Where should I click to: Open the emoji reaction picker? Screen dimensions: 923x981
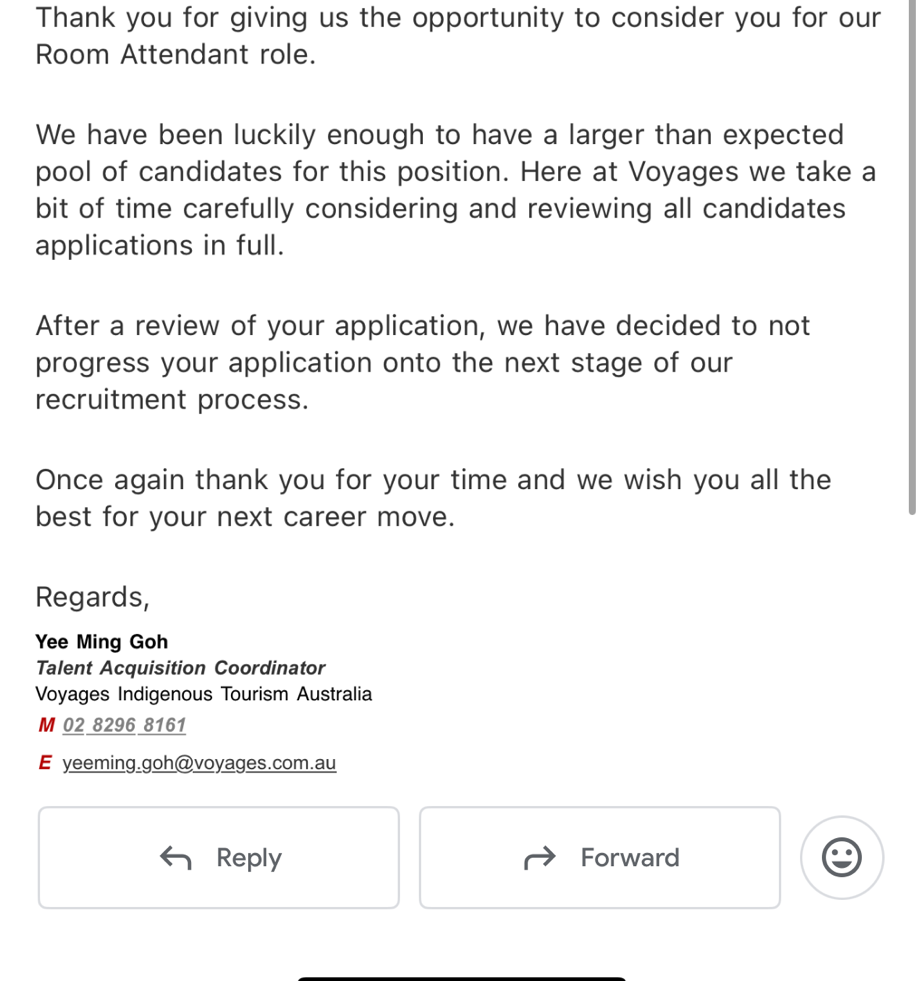tap(841, 858)
